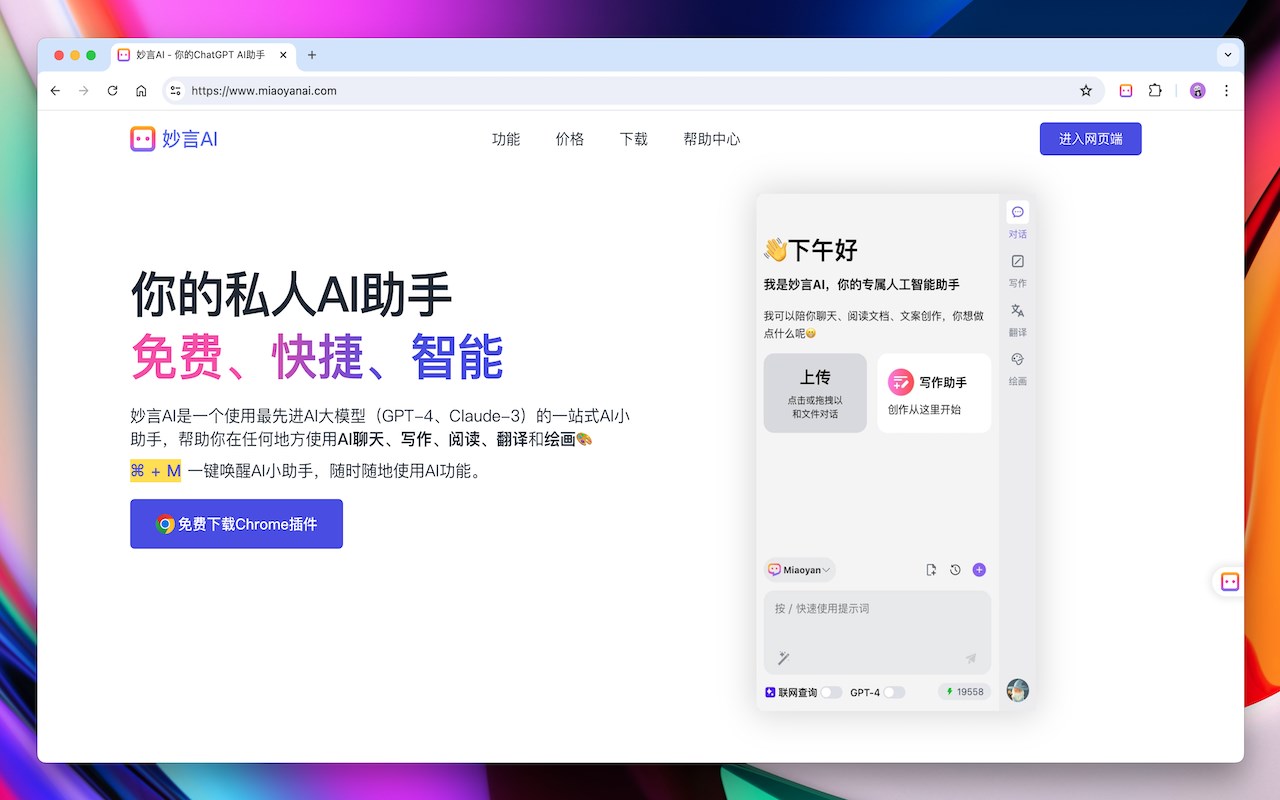The image size is (1280, 800).
Task: Go to Chrome home page icon
Action: 141,90
